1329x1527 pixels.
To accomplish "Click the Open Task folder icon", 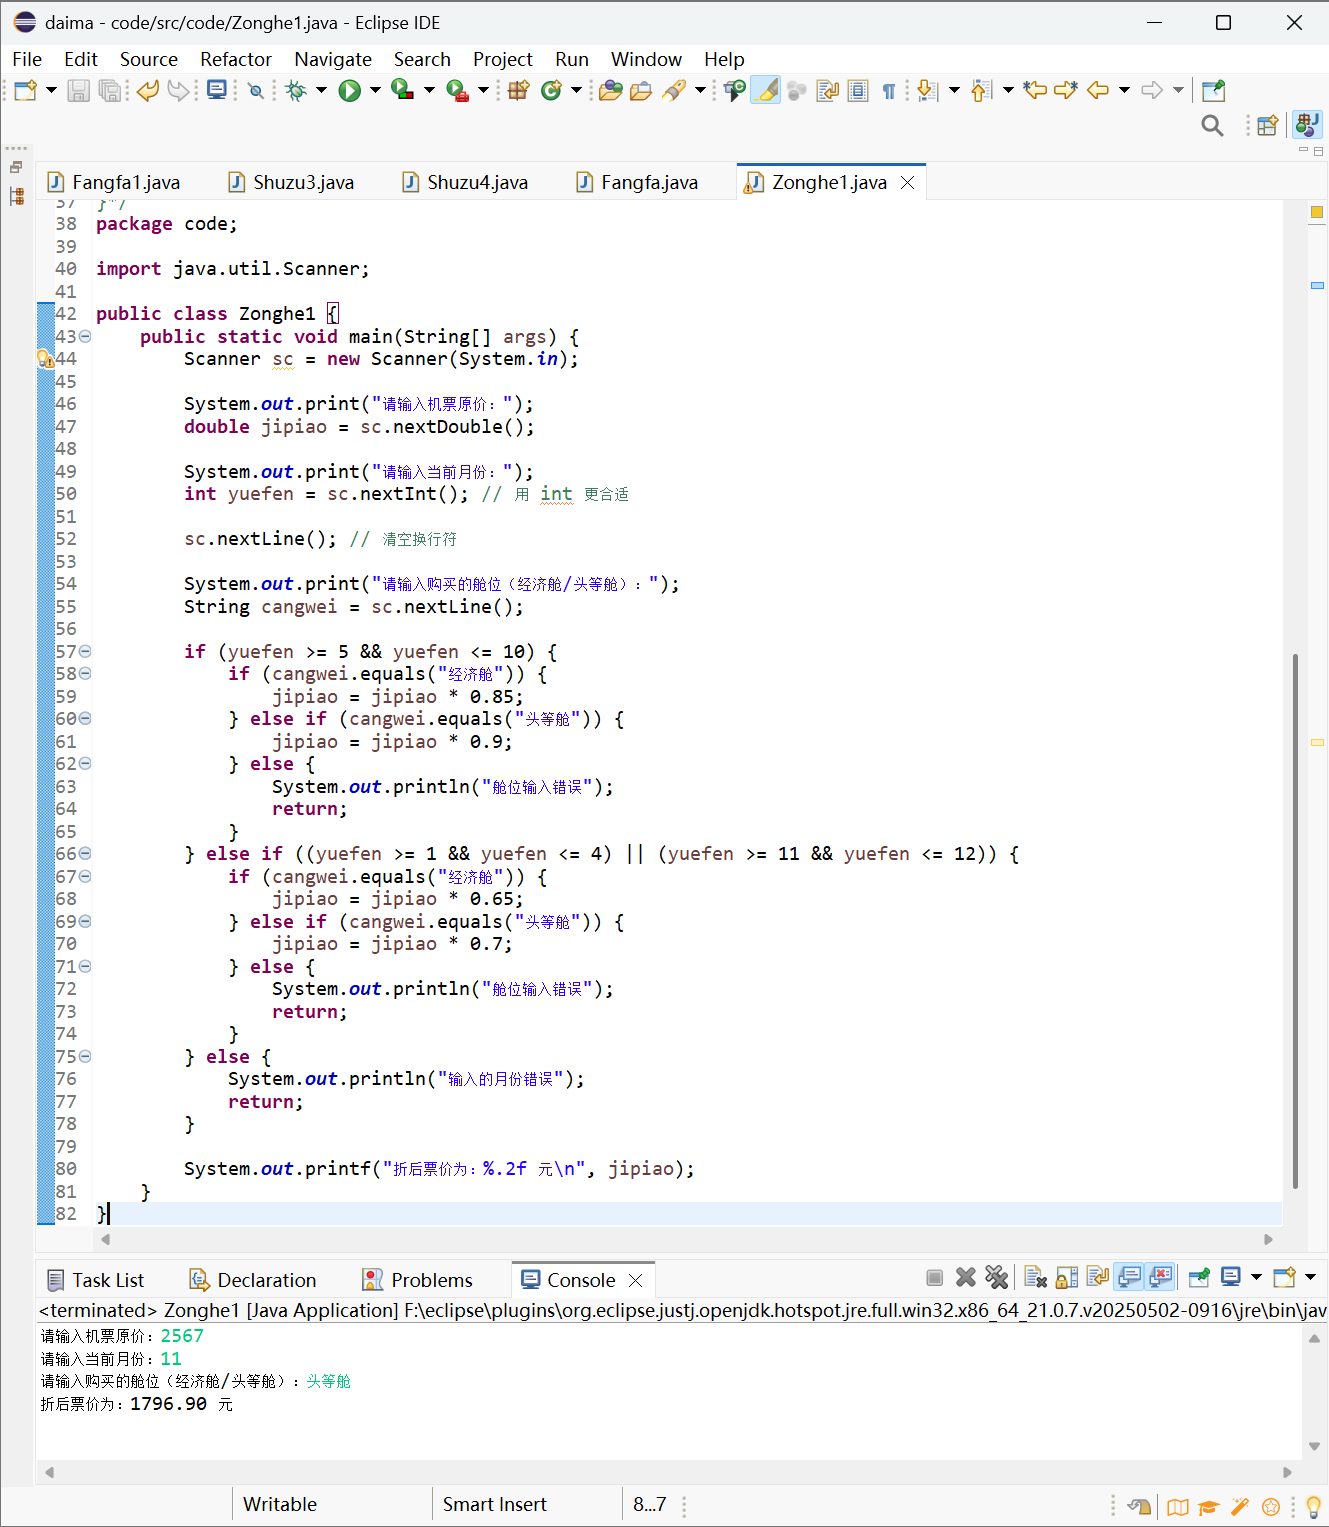I will [x=641, y=91].
